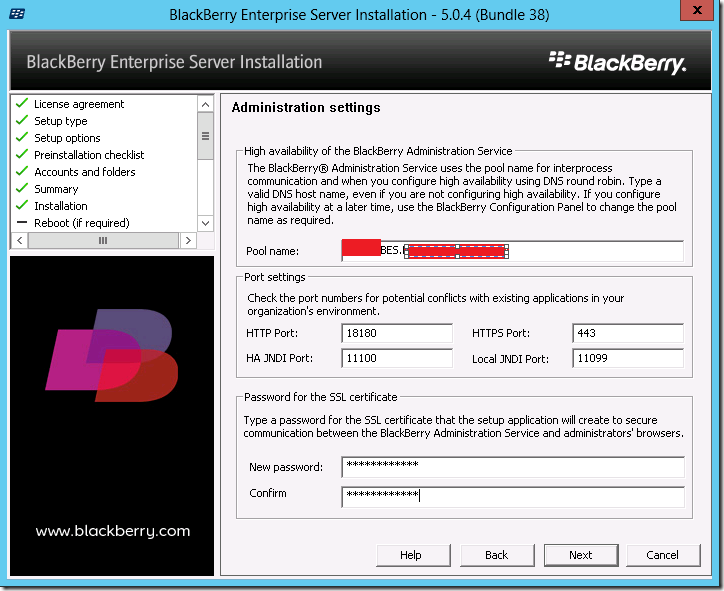
Task: Click the vertical scrollbar thumb in steps list
Action: (x=205, y=136)
